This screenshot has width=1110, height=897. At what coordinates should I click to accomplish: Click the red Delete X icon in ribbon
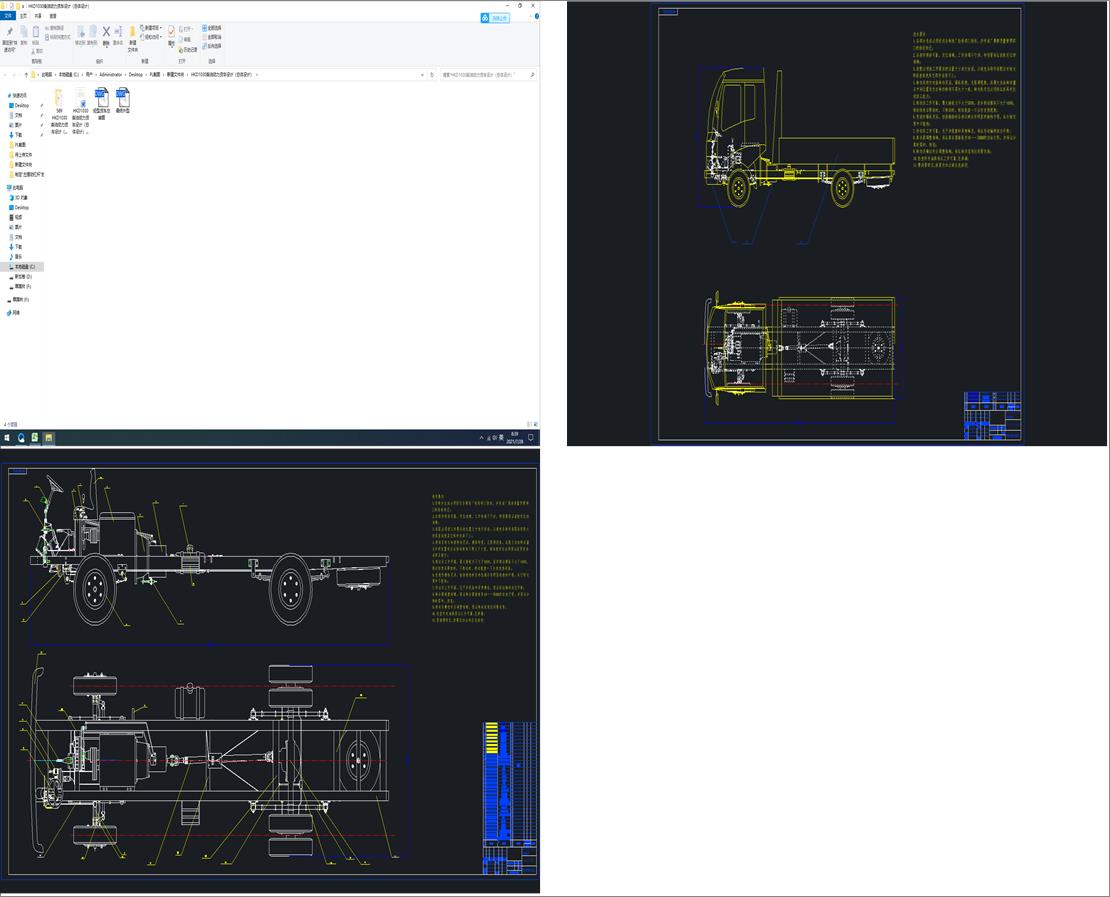click(106, 32)
